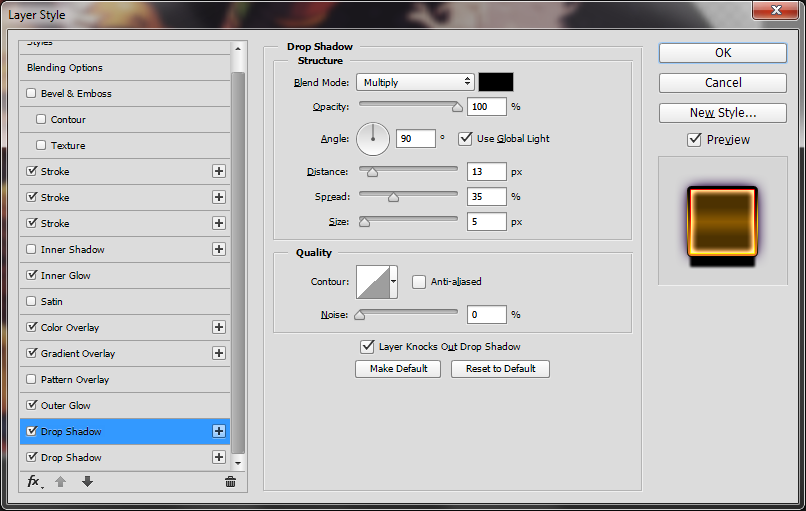Click the Opacity value field

click(x=486, y=107)
